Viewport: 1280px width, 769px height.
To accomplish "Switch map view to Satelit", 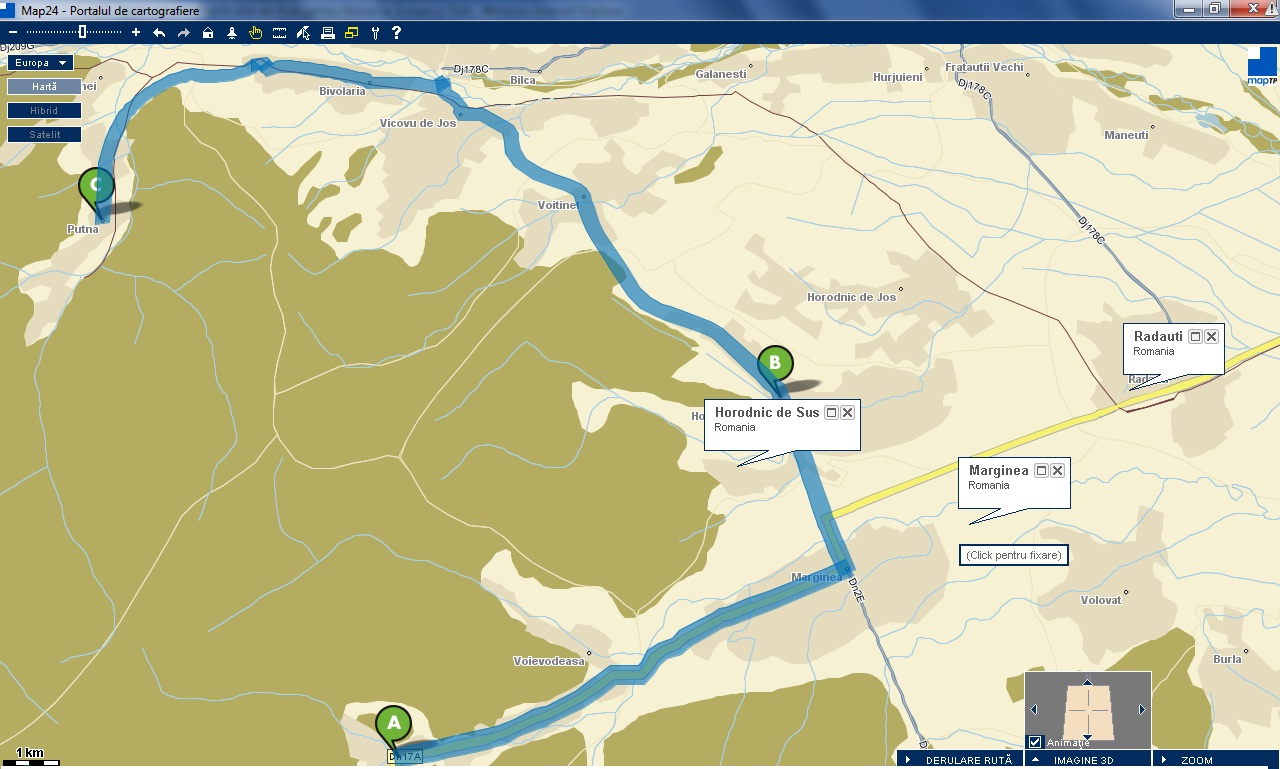I will (x=44, y=134).
